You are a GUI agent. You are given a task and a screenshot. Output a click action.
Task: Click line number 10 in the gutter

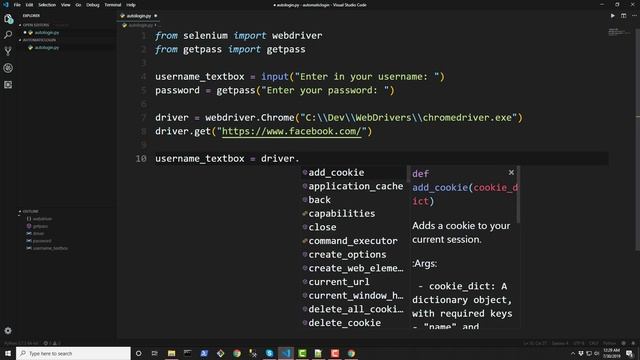tap(141, 159)
